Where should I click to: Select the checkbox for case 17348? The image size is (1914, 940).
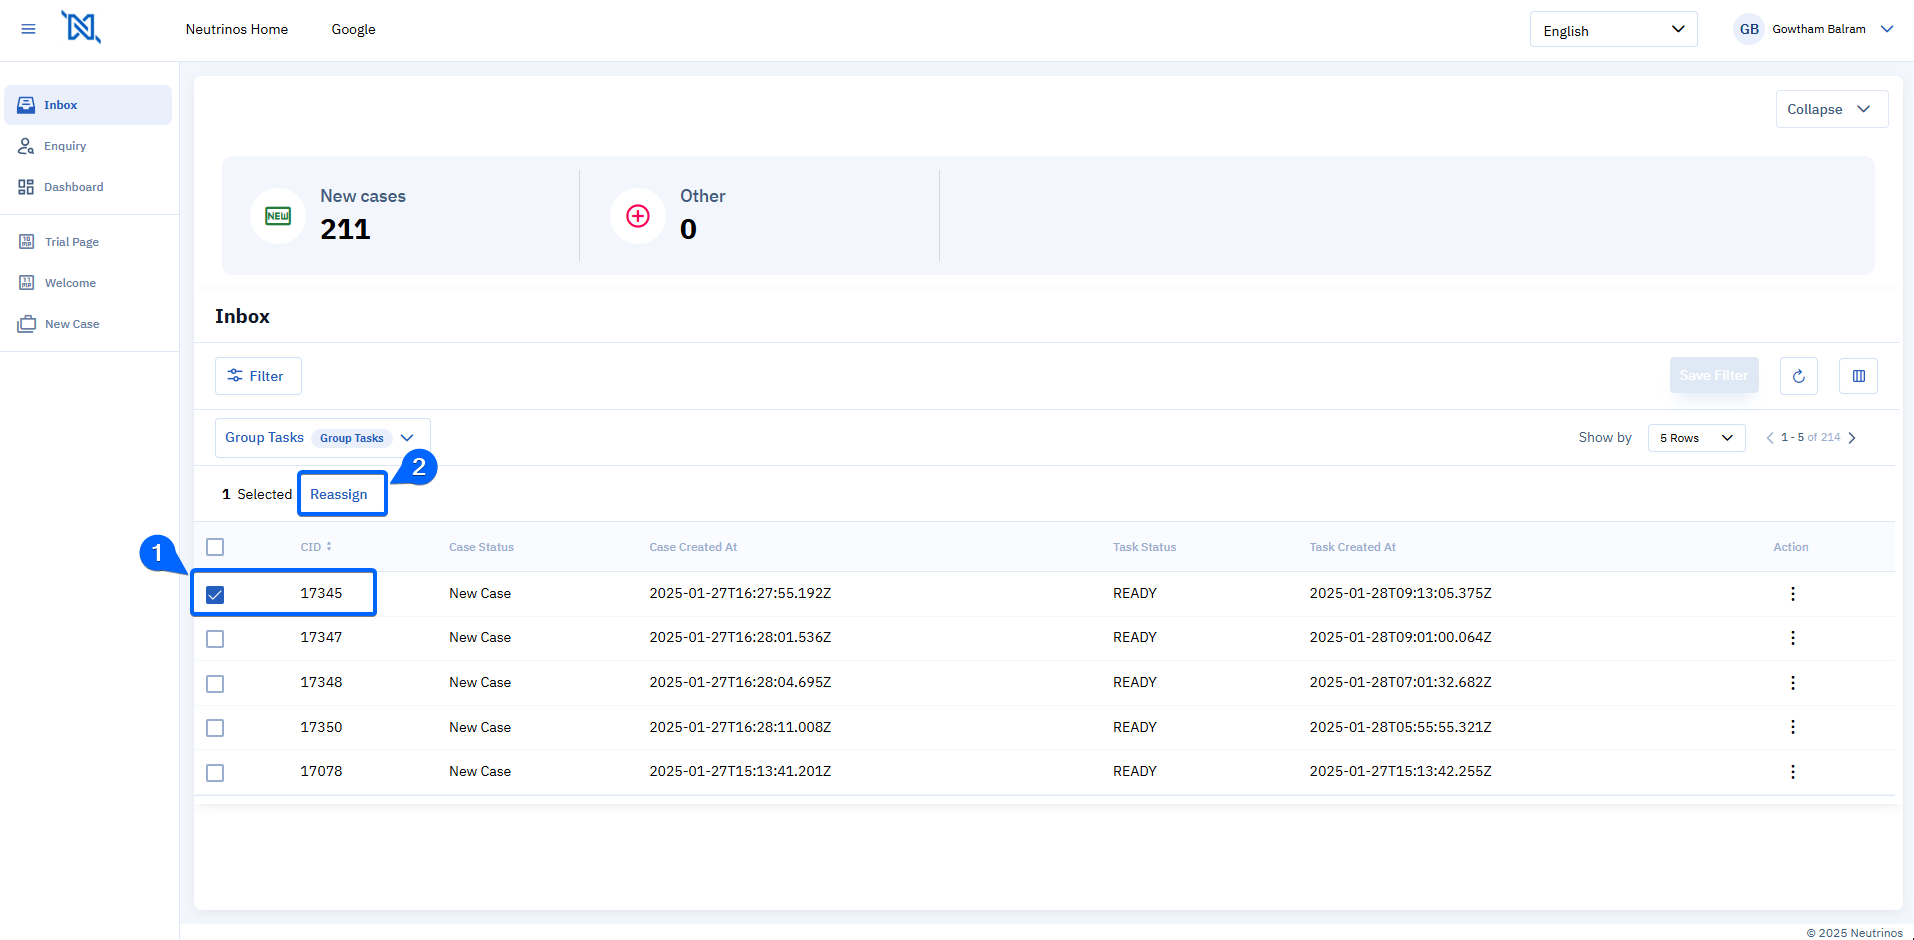(215, 684)
